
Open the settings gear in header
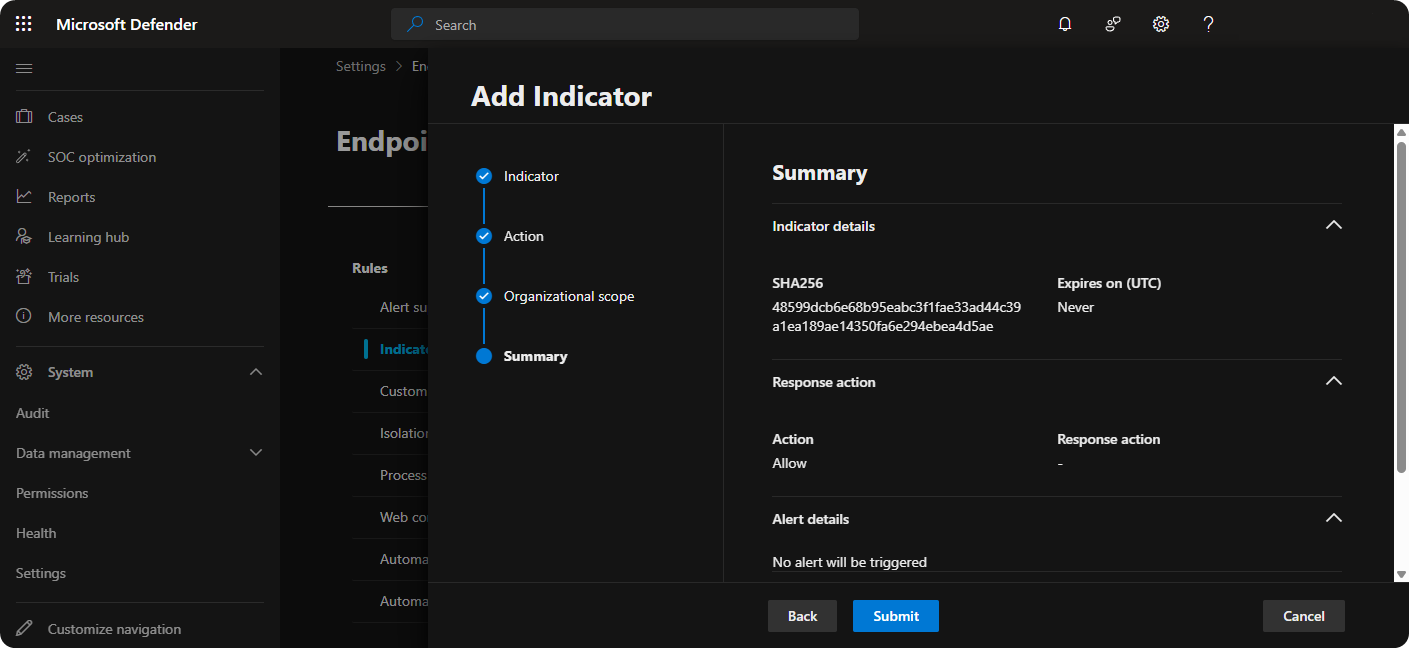point(1161,24)
